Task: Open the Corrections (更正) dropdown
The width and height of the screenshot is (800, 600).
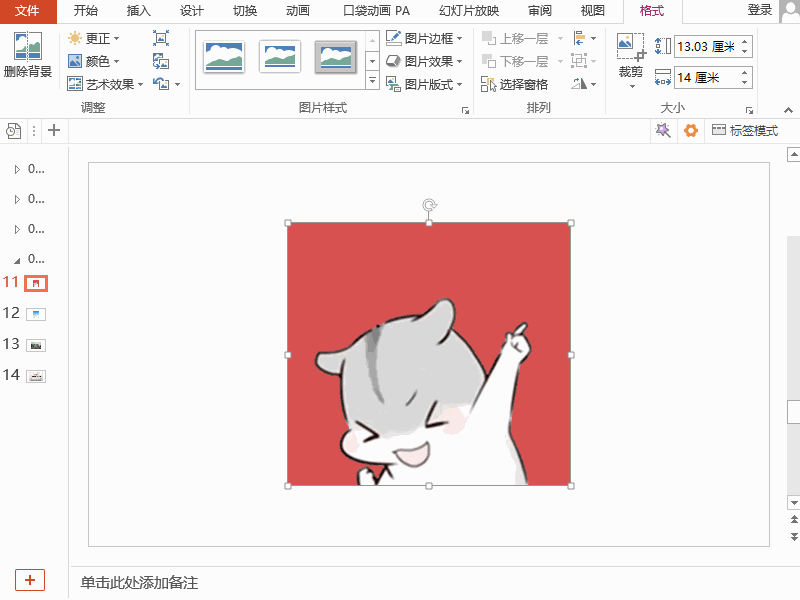Action: (x=94, y=38)
